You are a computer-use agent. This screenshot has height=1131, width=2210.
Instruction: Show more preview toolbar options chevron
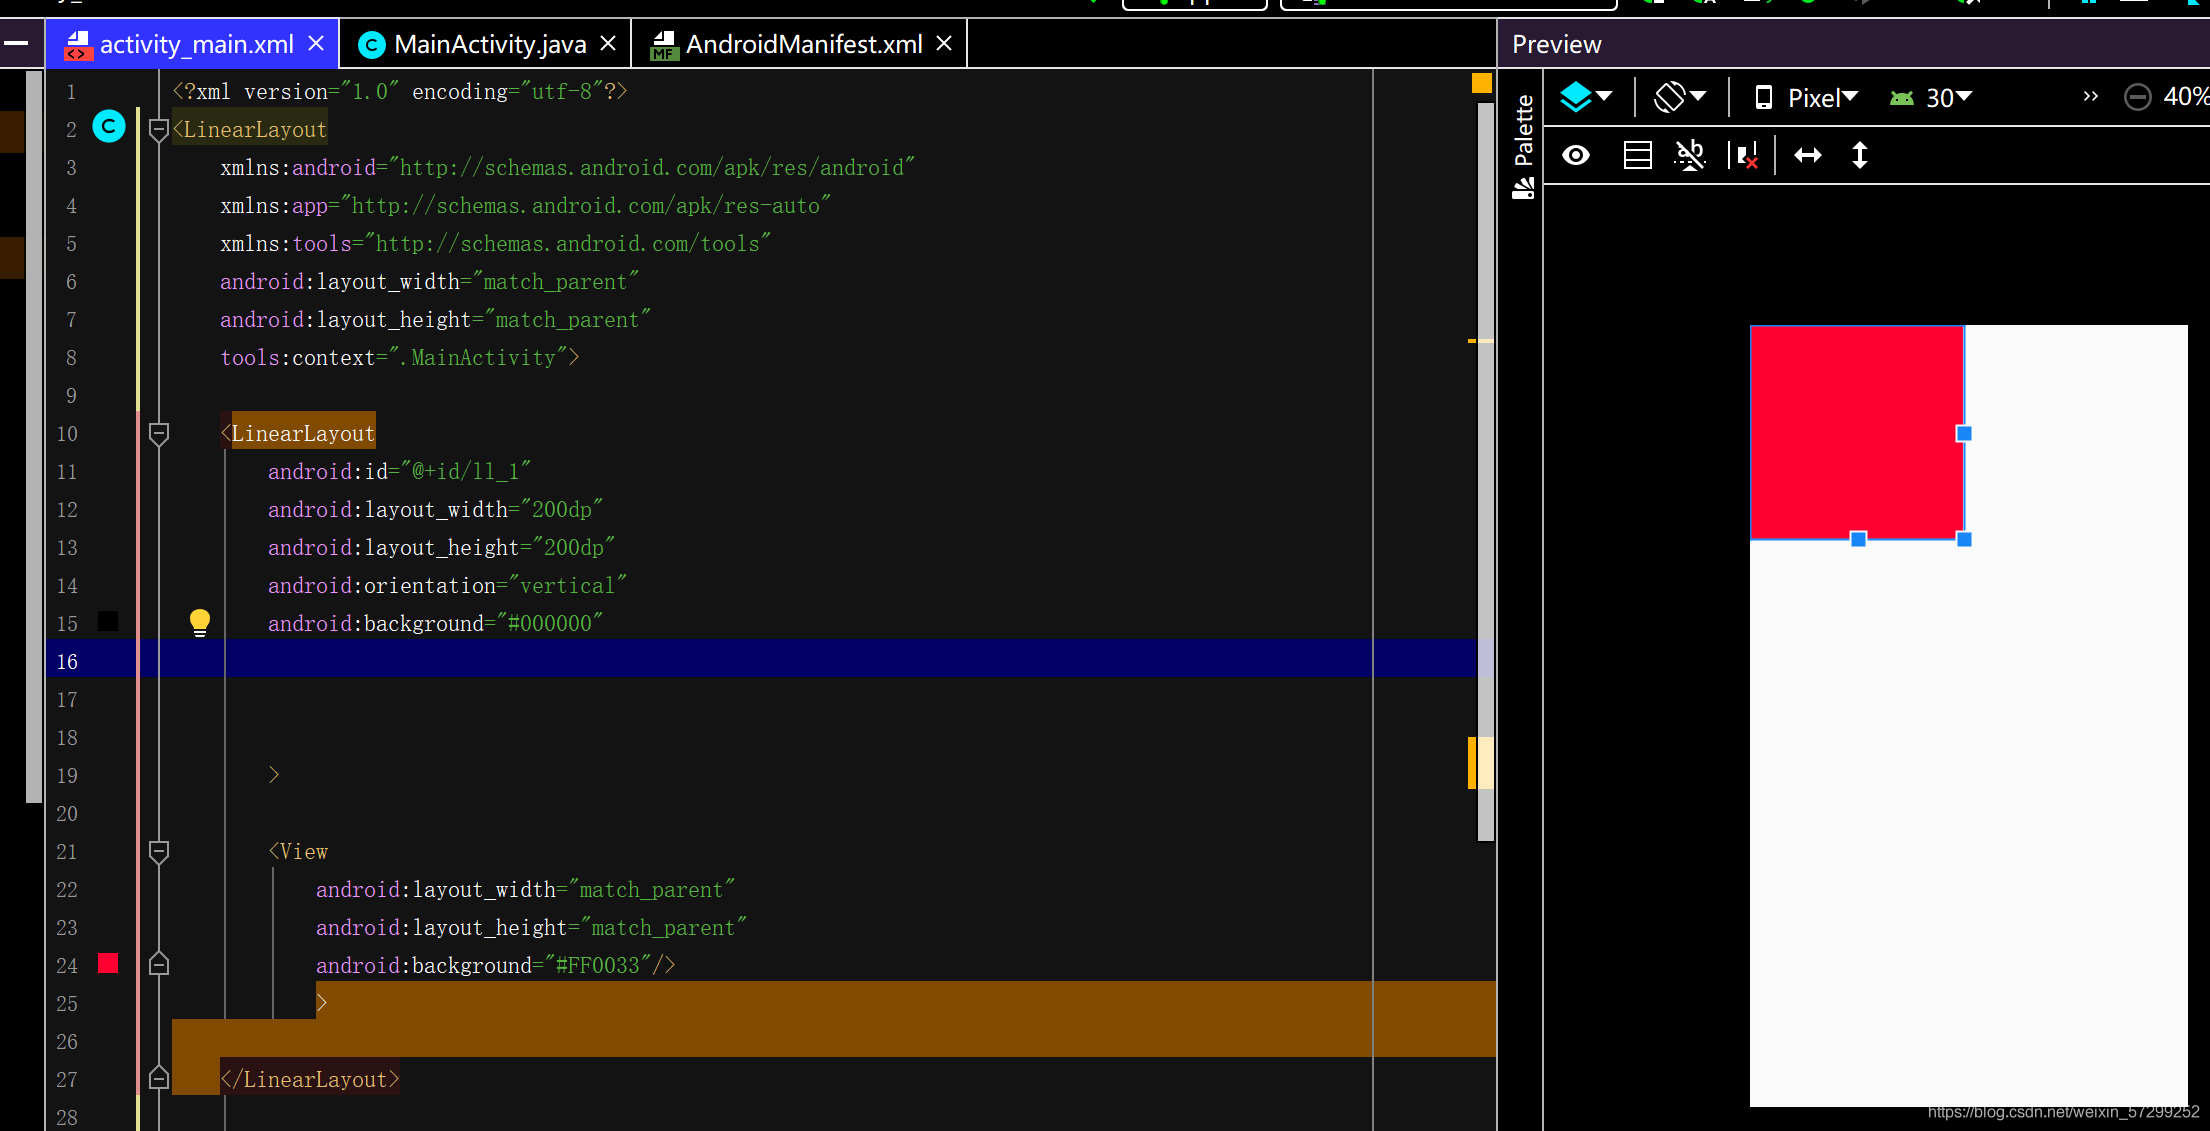click(x=2090, y=97)
